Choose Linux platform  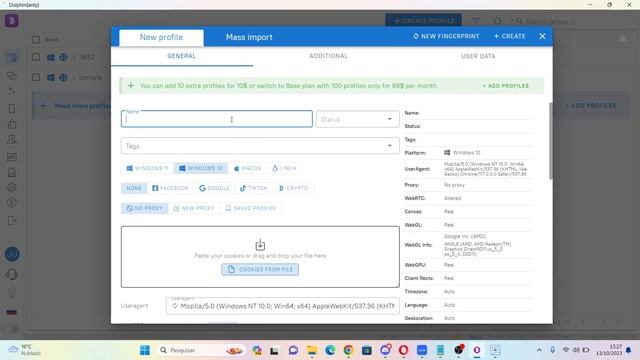click(284, 168)
